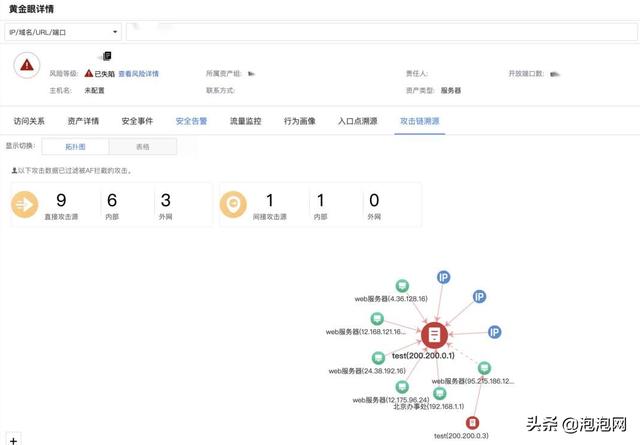Click the 9 直接攻击源 count
Viewport: 640px width, 445px height.
coord(61,200)
